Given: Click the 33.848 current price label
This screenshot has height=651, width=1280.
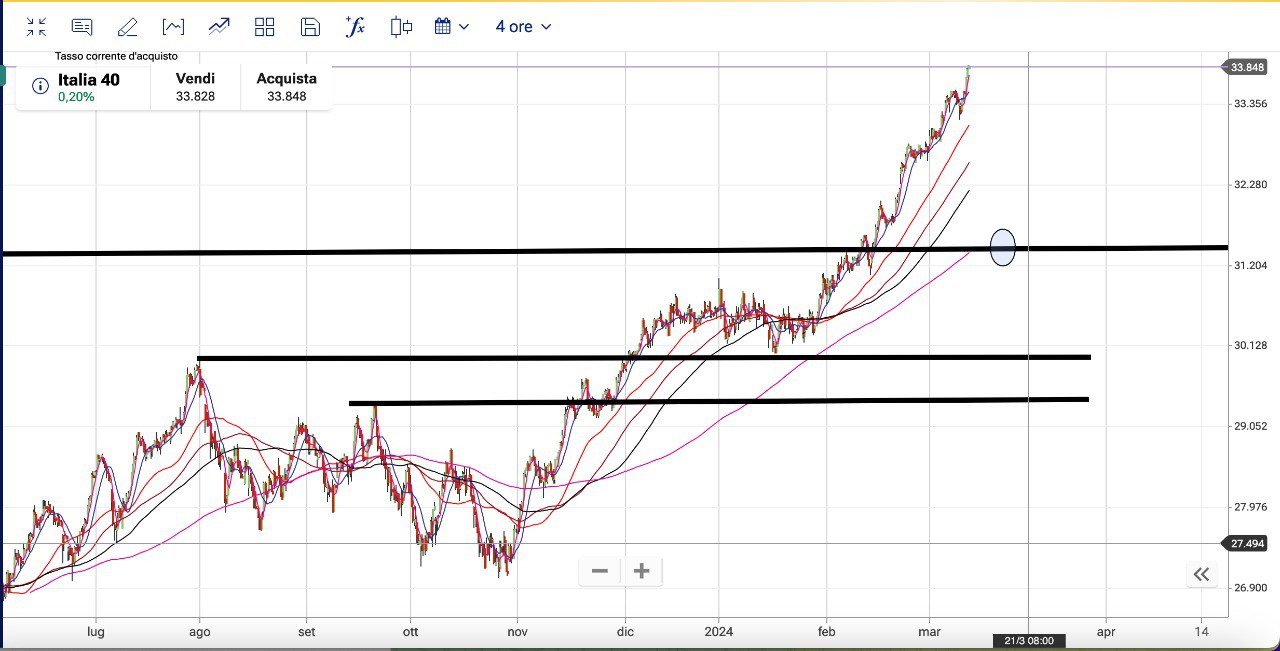Looking at the screenshot, I should 1248,67.
